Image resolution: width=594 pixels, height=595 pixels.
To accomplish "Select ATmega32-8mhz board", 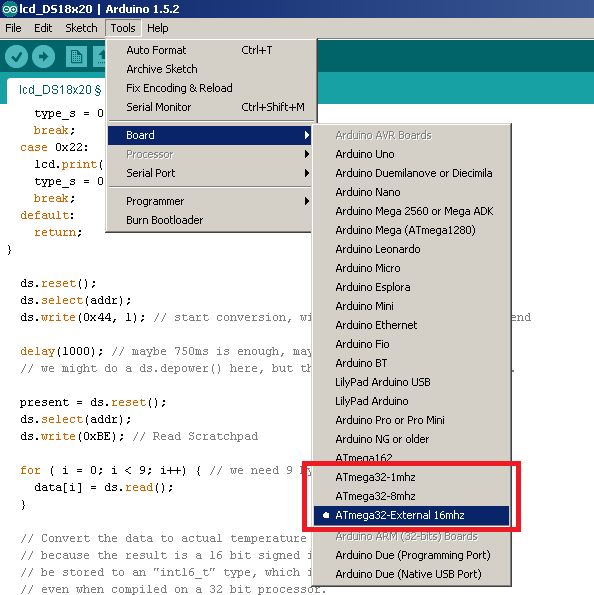I will click(x=411, y=496).
